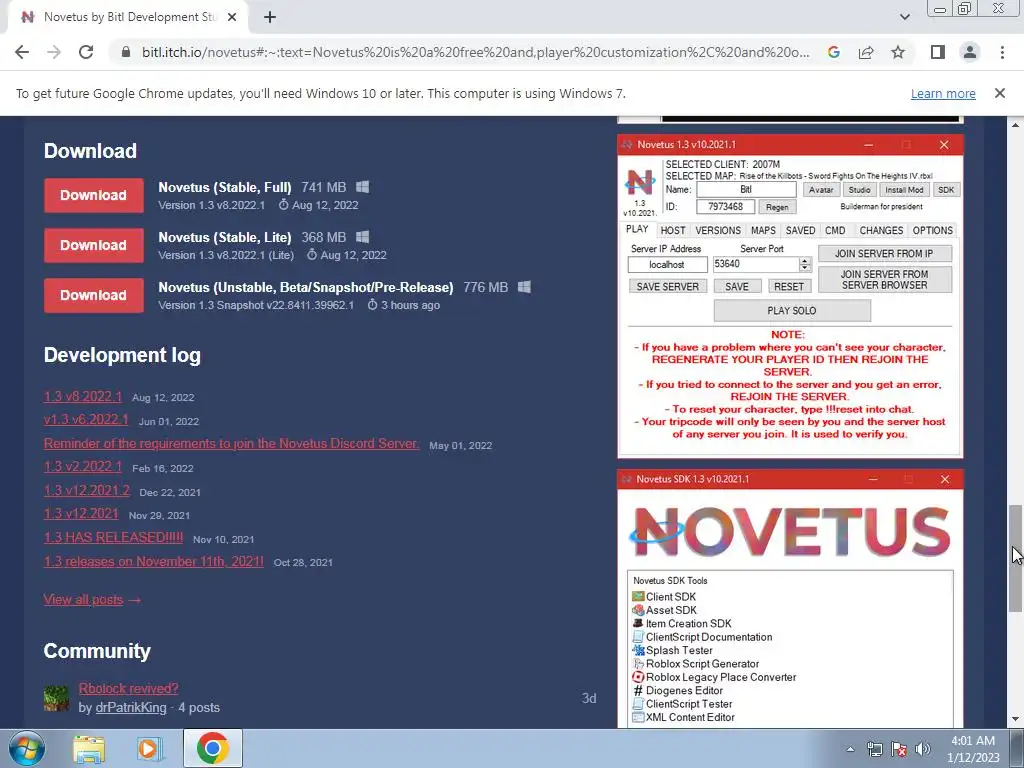Open devlog 1.3 v2.2022.1
The height and width of the screenshot is (768, 1024).
click(83, 467)
